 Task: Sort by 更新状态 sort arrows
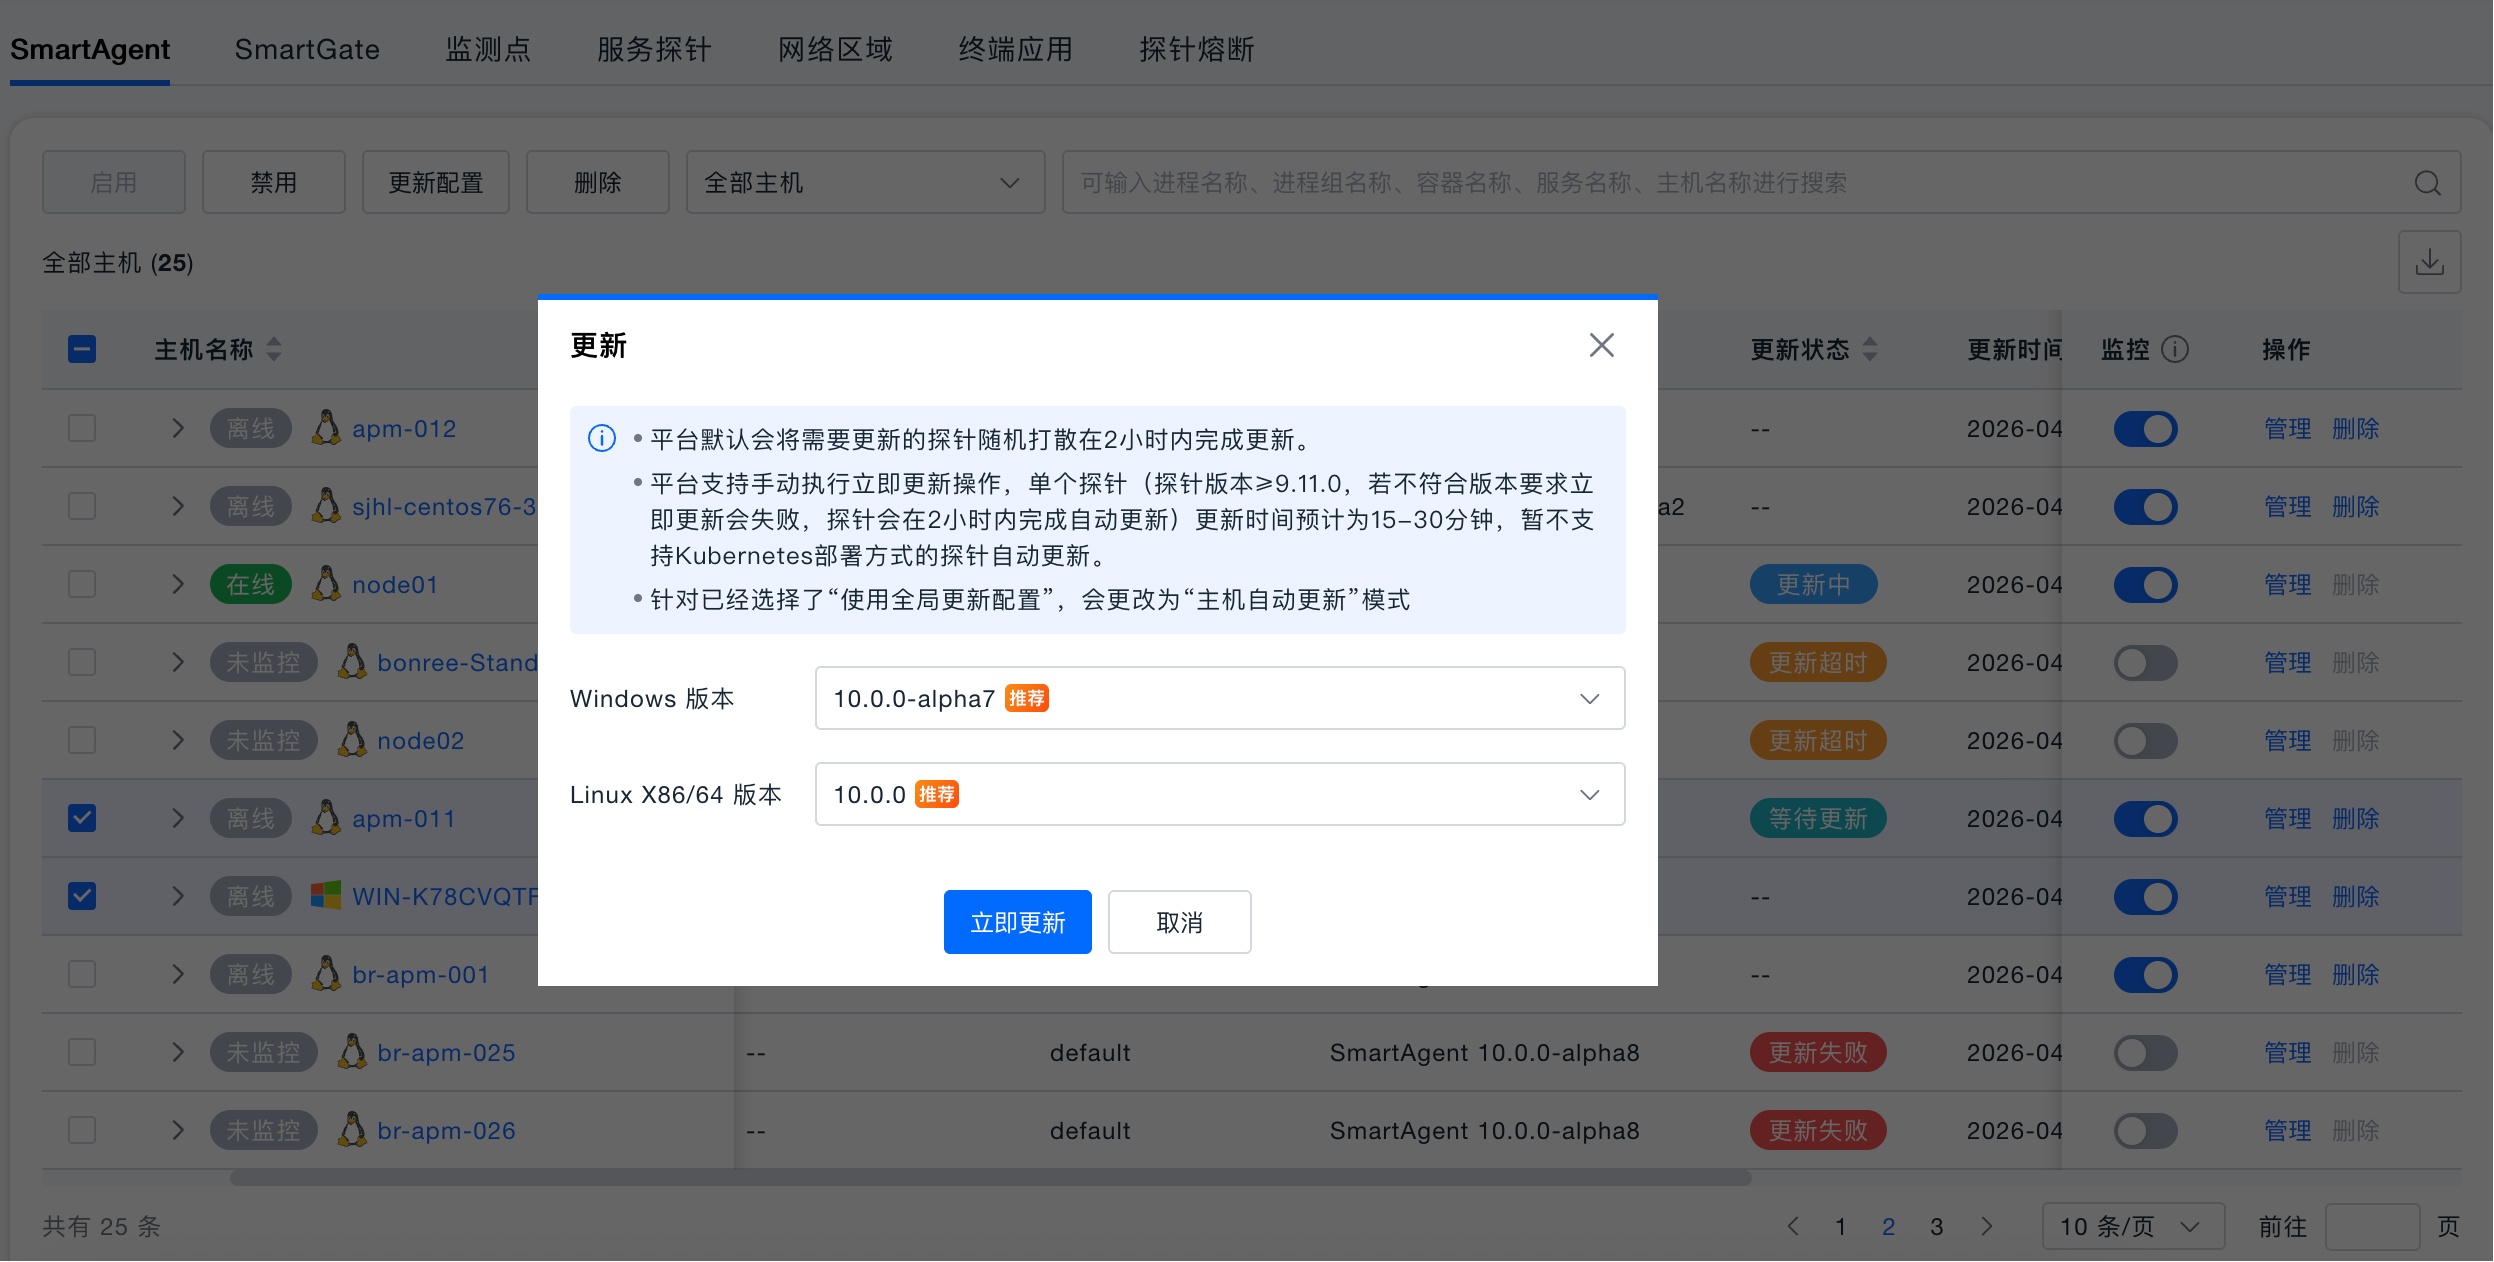(1870, 349)
